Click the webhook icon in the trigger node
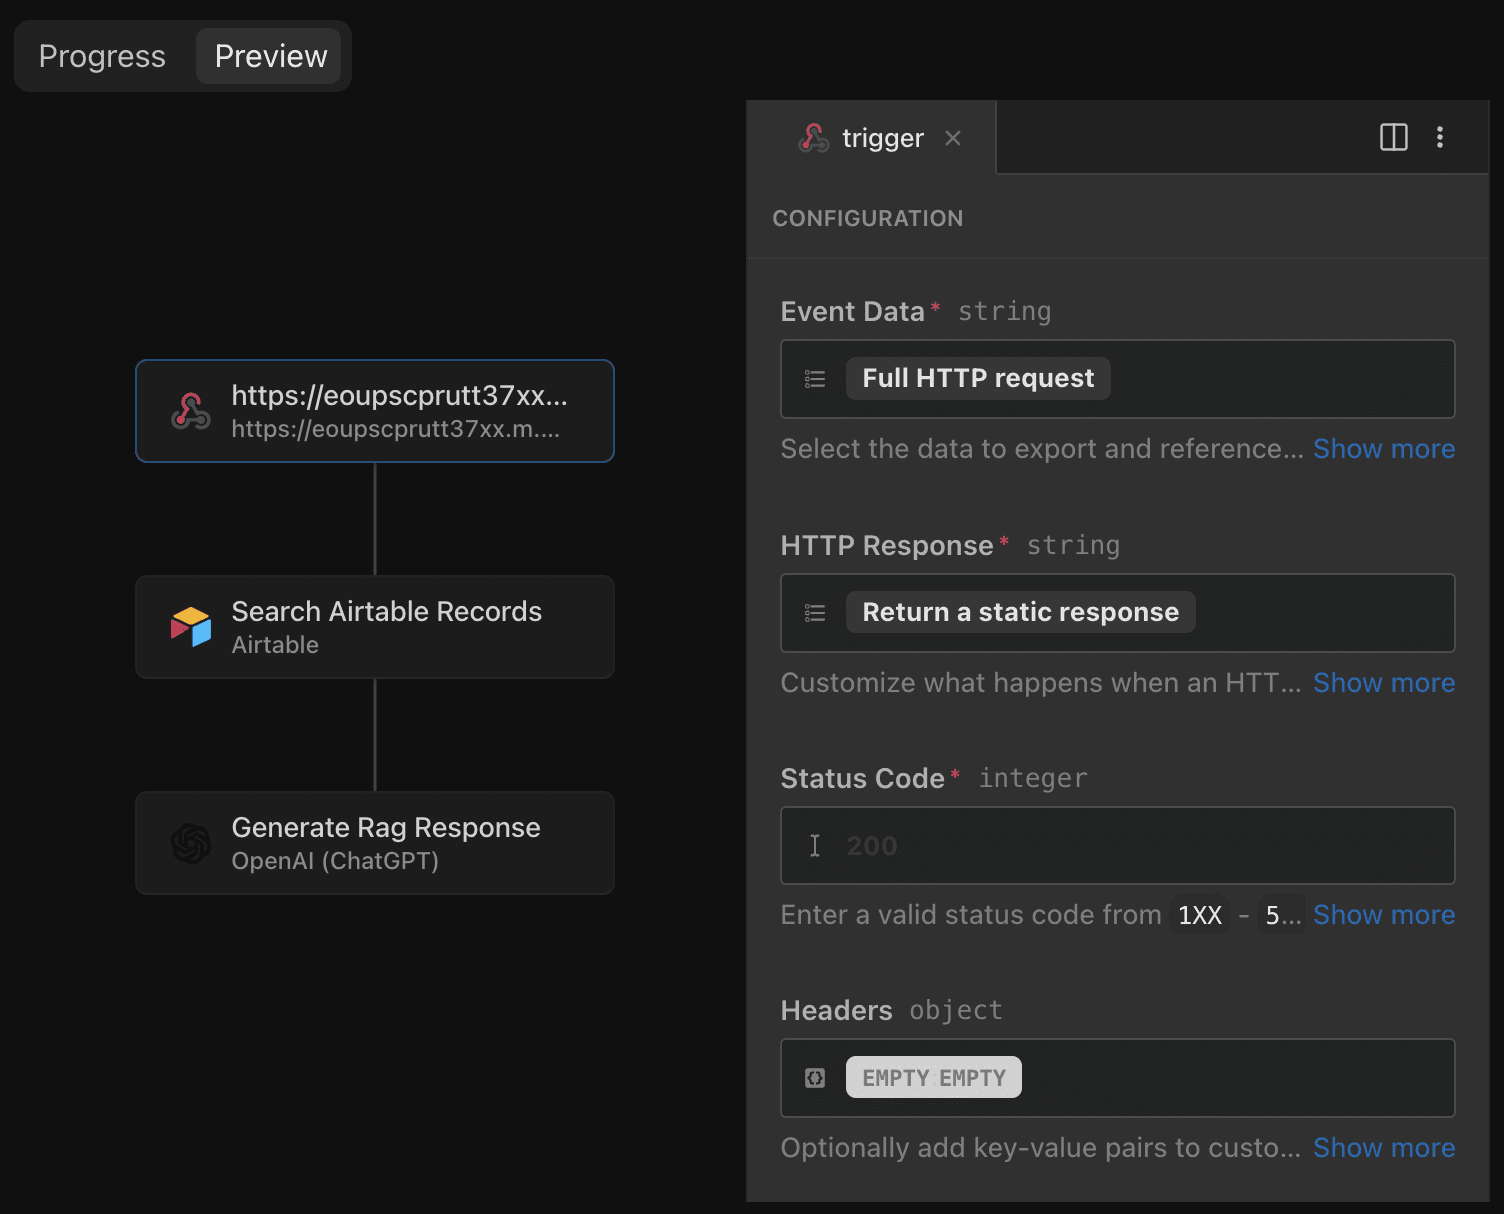Screen dimensions: 1504x1214 pyautogui.click(x=190, y=411)
